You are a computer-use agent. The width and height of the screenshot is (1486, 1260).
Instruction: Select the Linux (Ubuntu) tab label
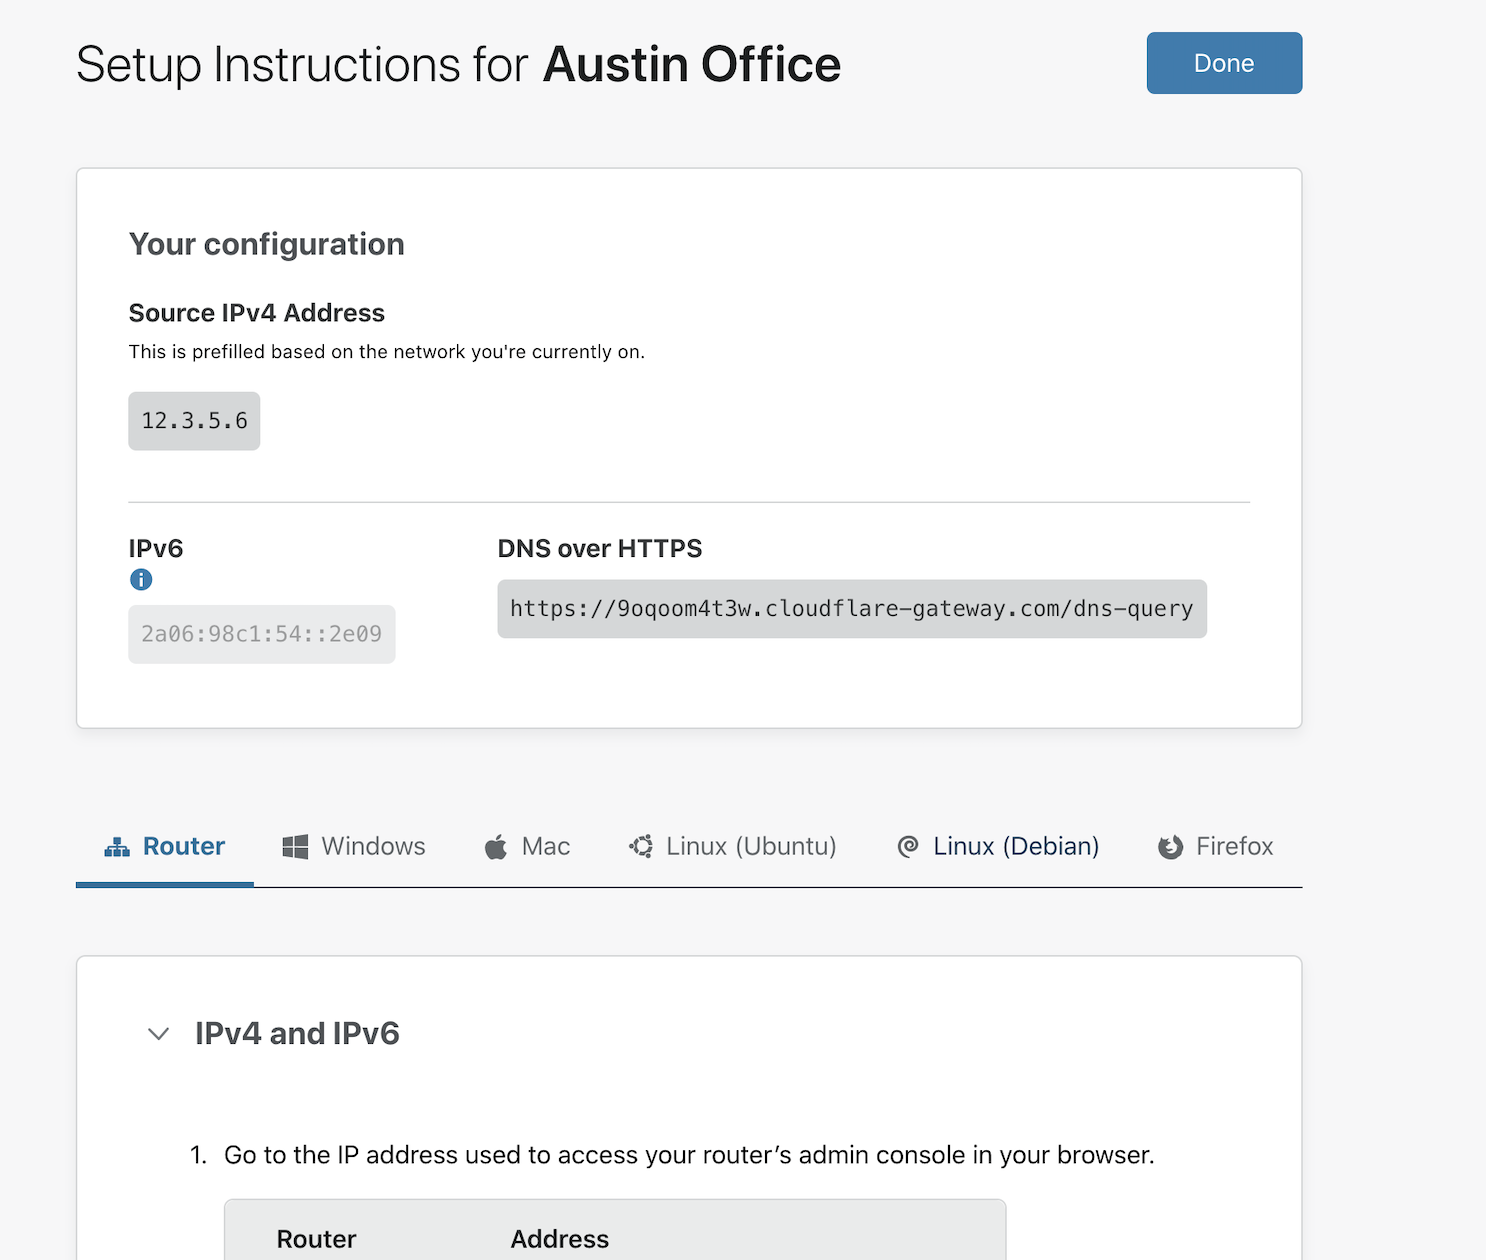click(x=750, y=846)
